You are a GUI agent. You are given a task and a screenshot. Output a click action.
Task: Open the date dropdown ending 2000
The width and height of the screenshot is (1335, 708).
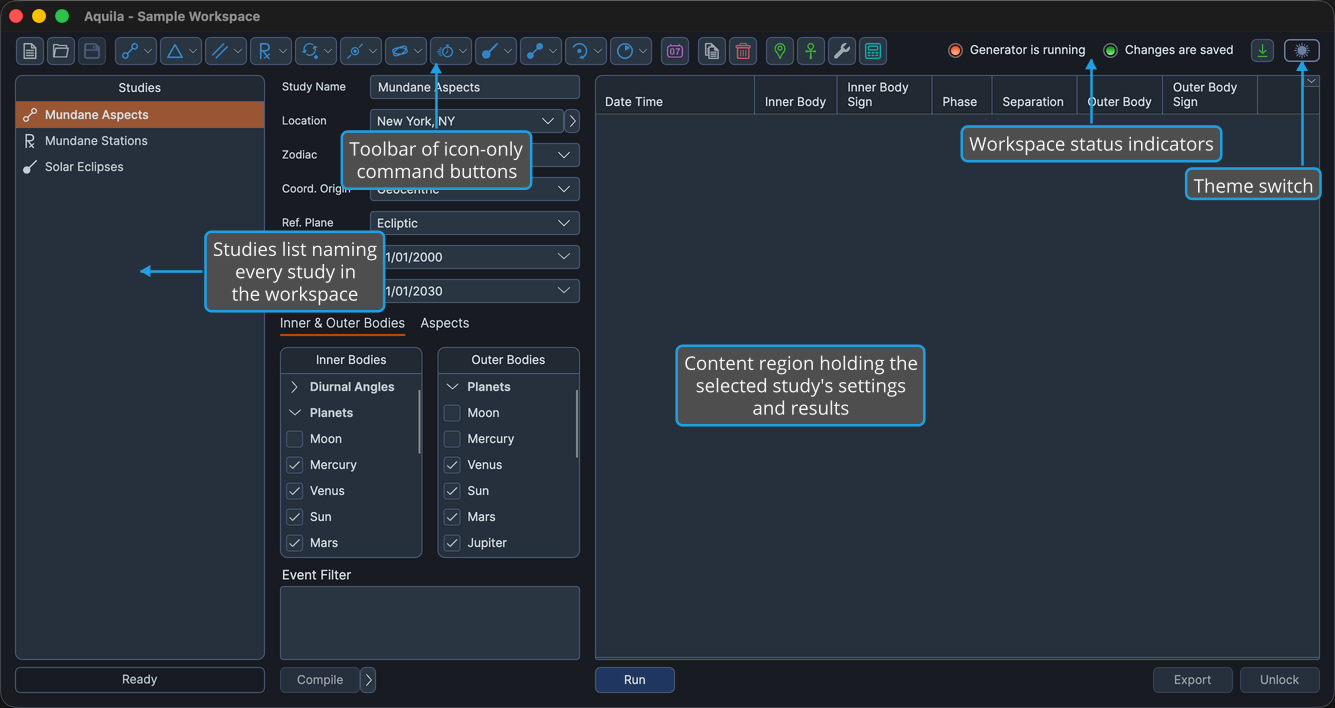pos(475,257)
